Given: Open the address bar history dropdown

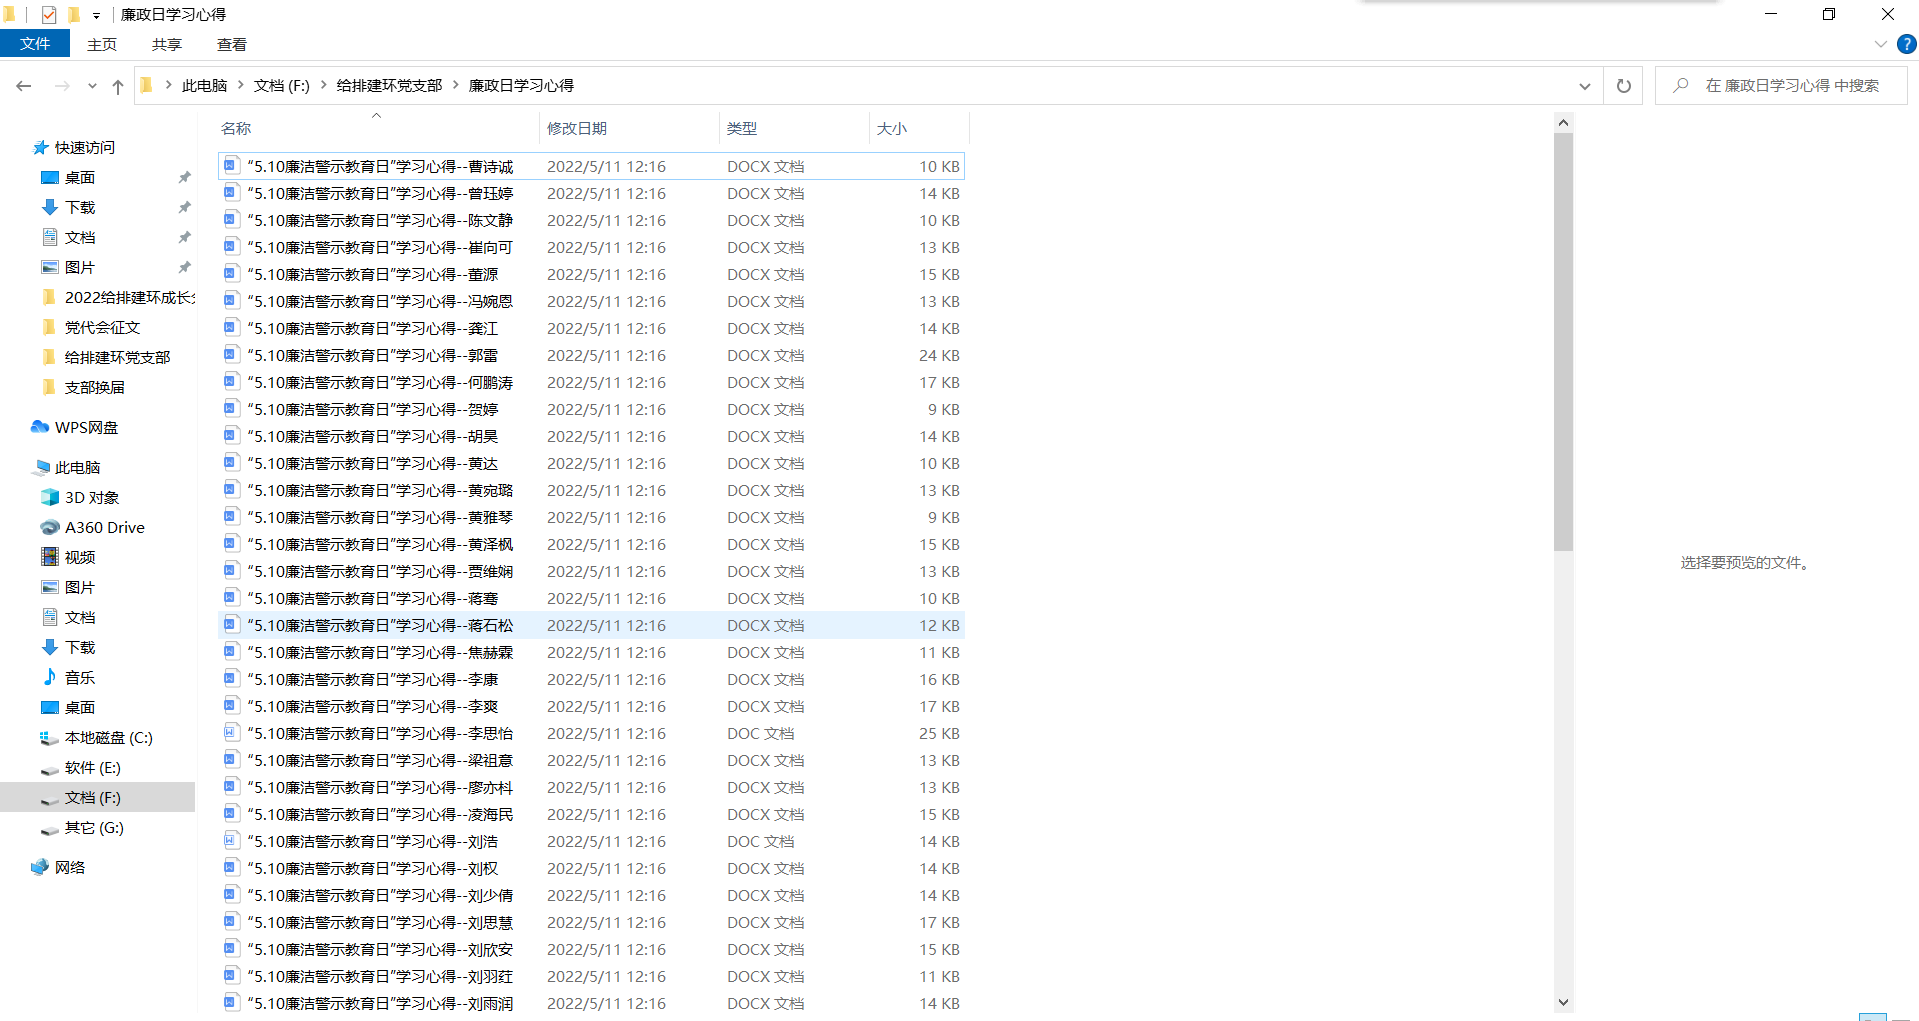Looking at the screenshot, I should coord(1584,86).
